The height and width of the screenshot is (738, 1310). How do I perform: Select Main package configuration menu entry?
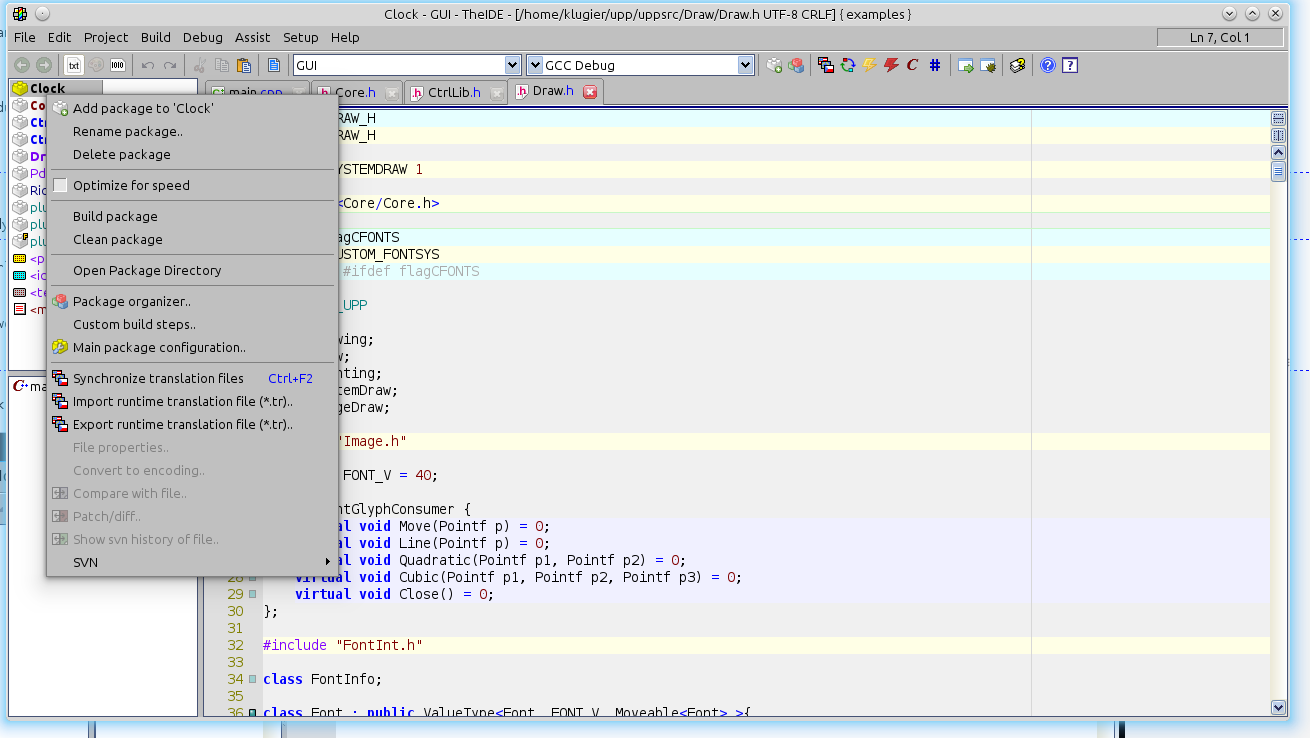159,347
